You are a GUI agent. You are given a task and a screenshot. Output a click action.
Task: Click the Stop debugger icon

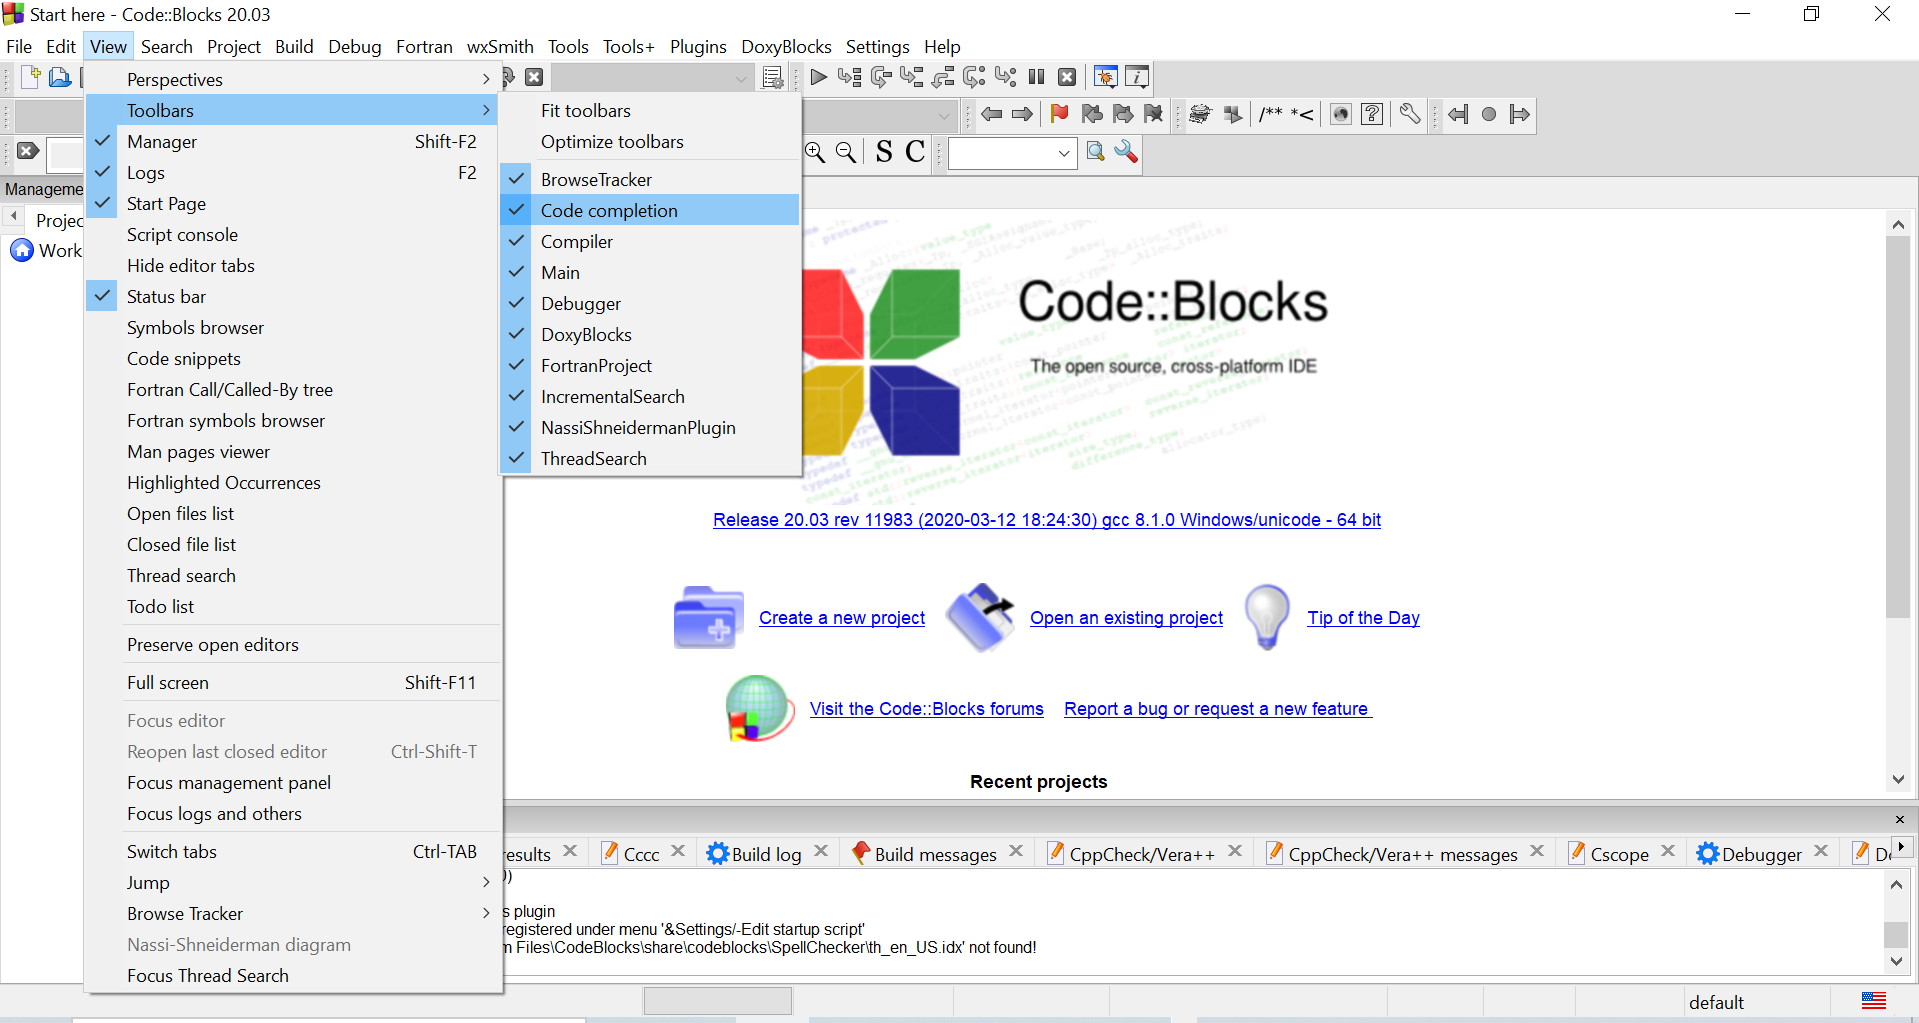pos(1067,77)
